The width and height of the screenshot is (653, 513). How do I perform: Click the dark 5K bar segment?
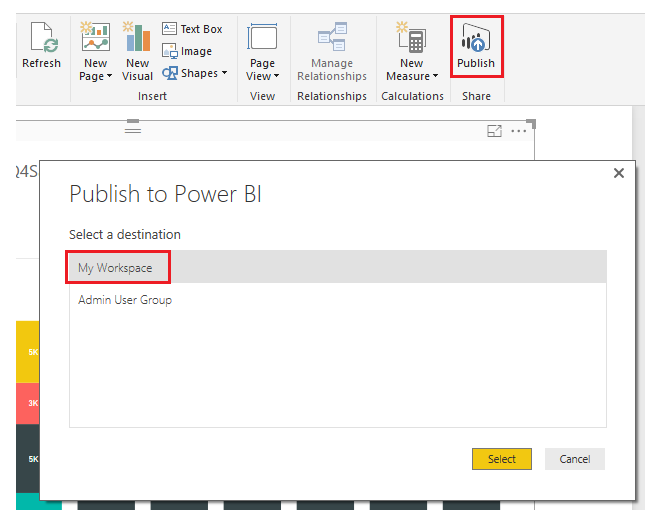click(27, 459)
